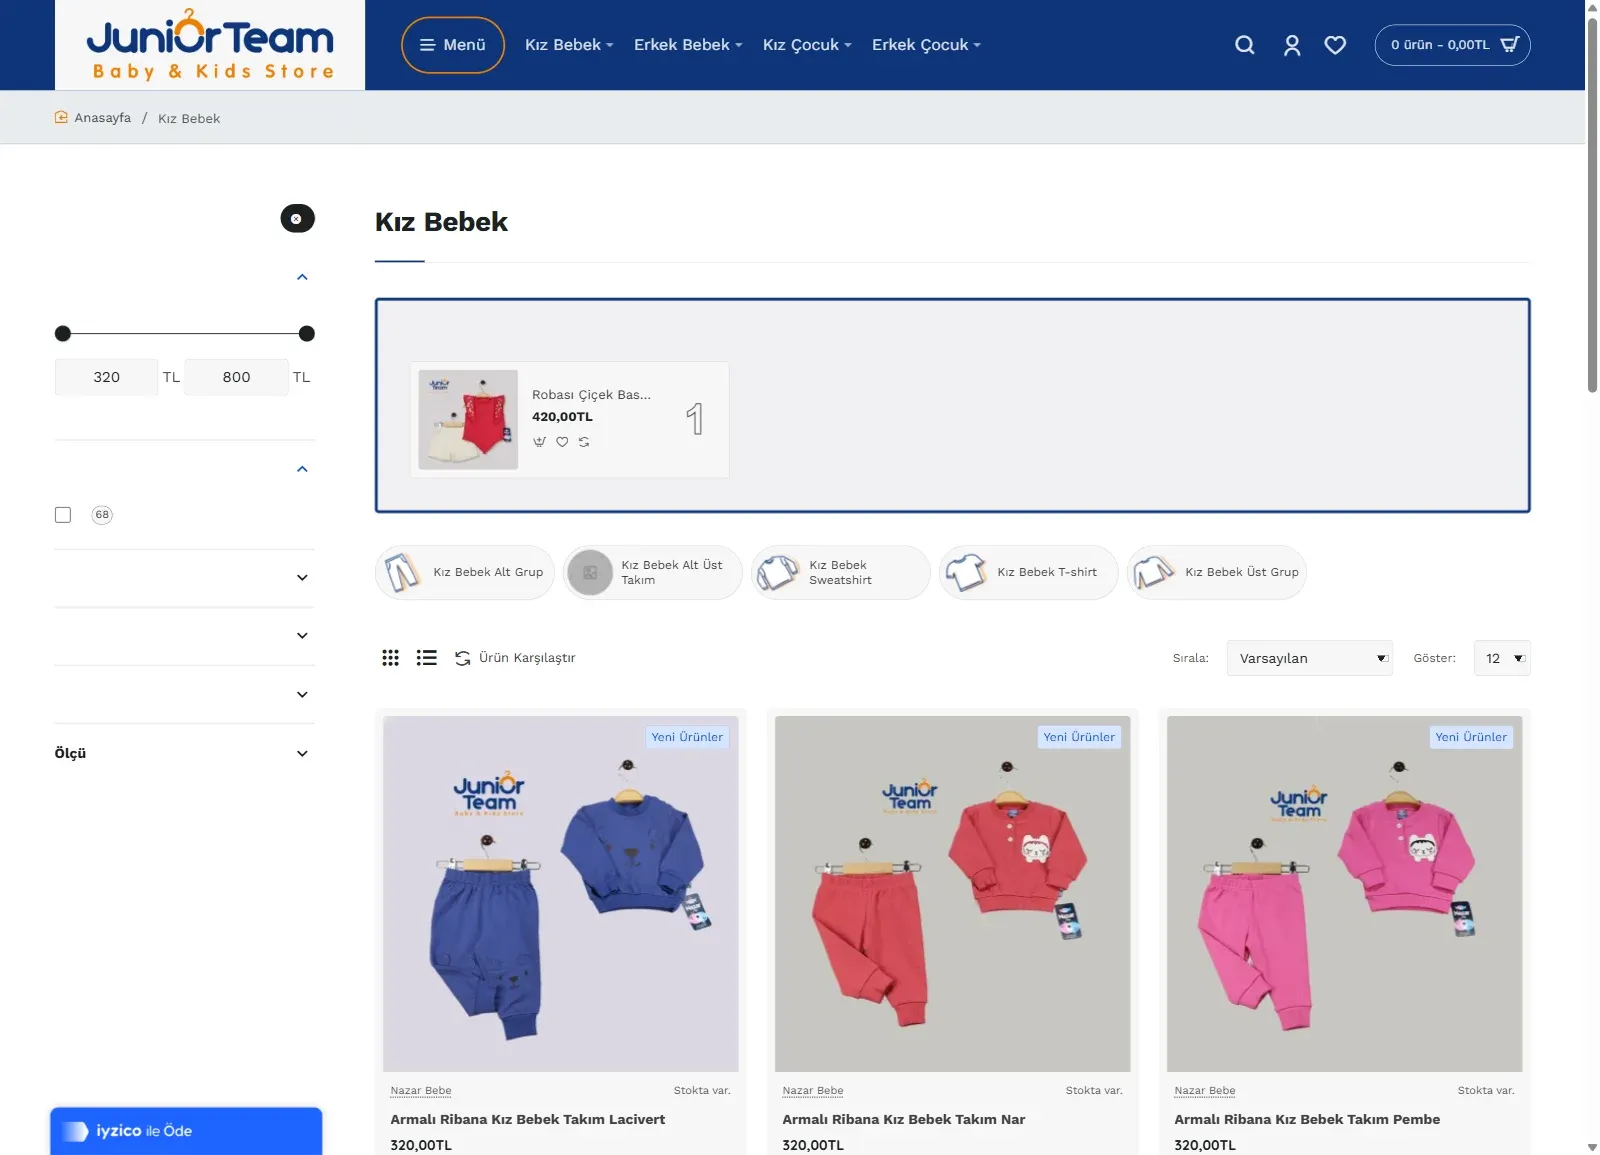This screenshot has height=1155, width=1600.
Task: Open Kız Bebek Sweatshirt category icon
Action: (x=778, y=572)
